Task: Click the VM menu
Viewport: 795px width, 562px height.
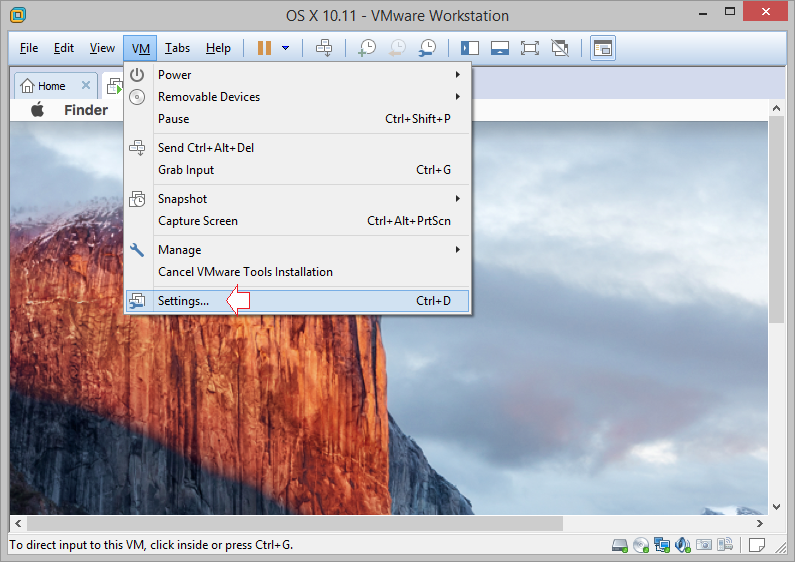Action: tap(140, 48)
